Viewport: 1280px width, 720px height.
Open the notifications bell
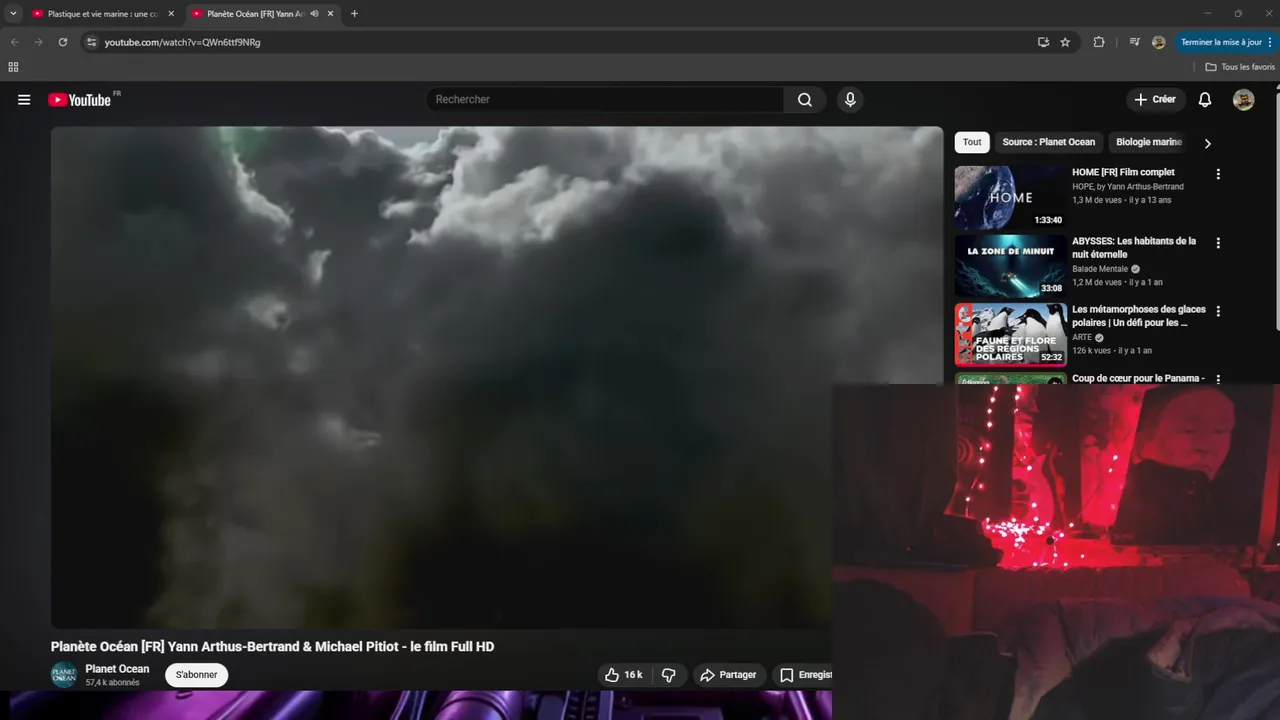coord(1205,100)
